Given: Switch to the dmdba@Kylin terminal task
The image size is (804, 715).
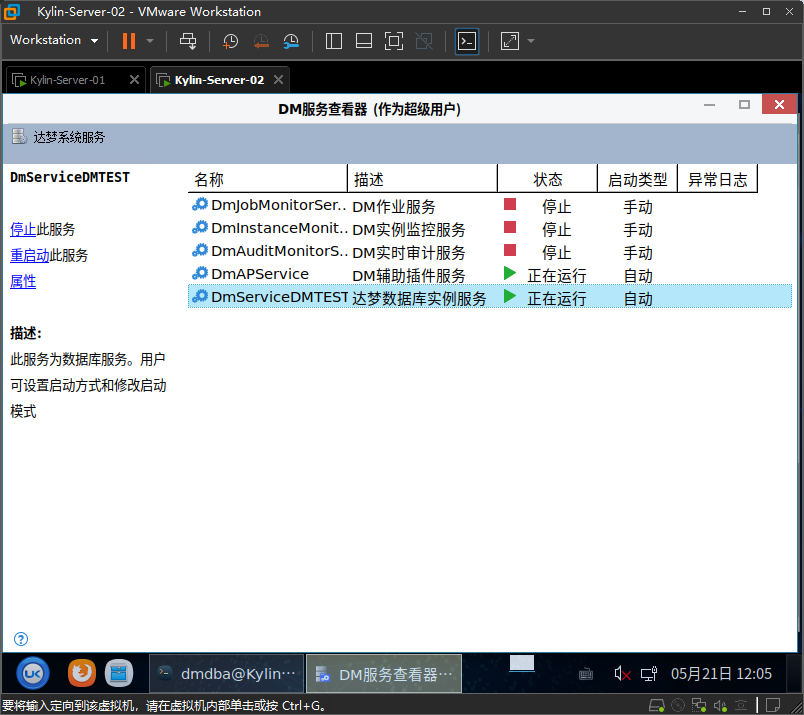Looking at the screenshot, I should (227, 673).
